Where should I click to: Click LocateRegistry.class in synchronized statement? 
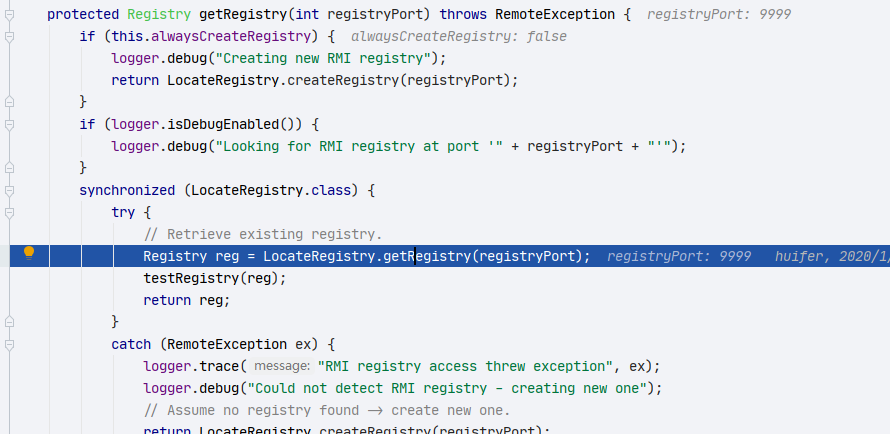pyautogui.click(x=271, y=191)
